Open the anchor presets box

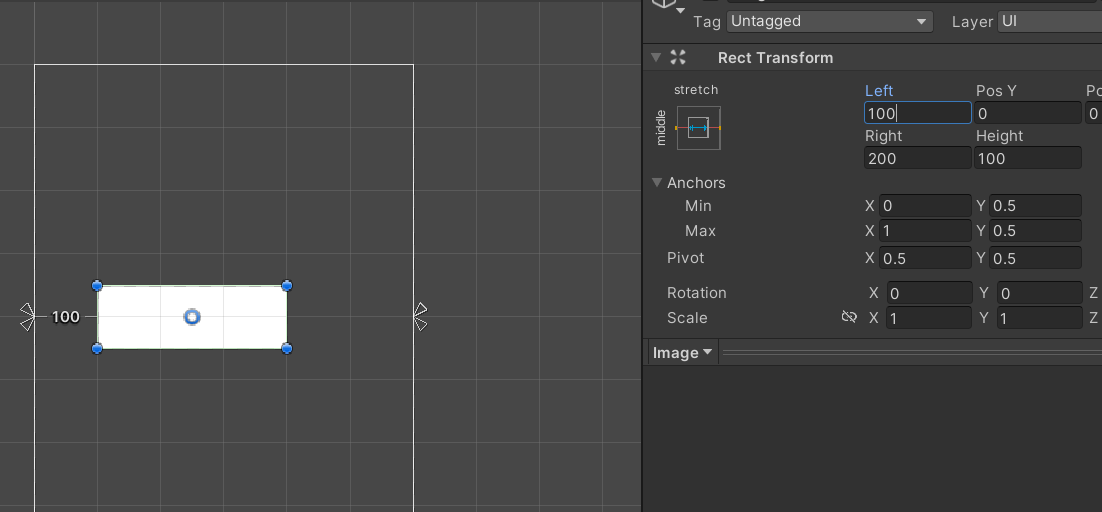[699, 128]
